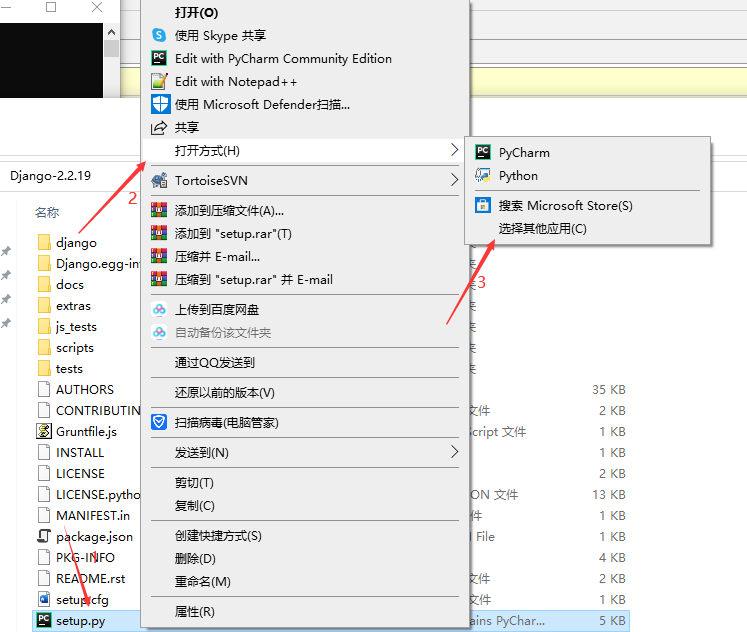Click the docs folder icon
747x632 pixels.
click(x=44, y=284)
